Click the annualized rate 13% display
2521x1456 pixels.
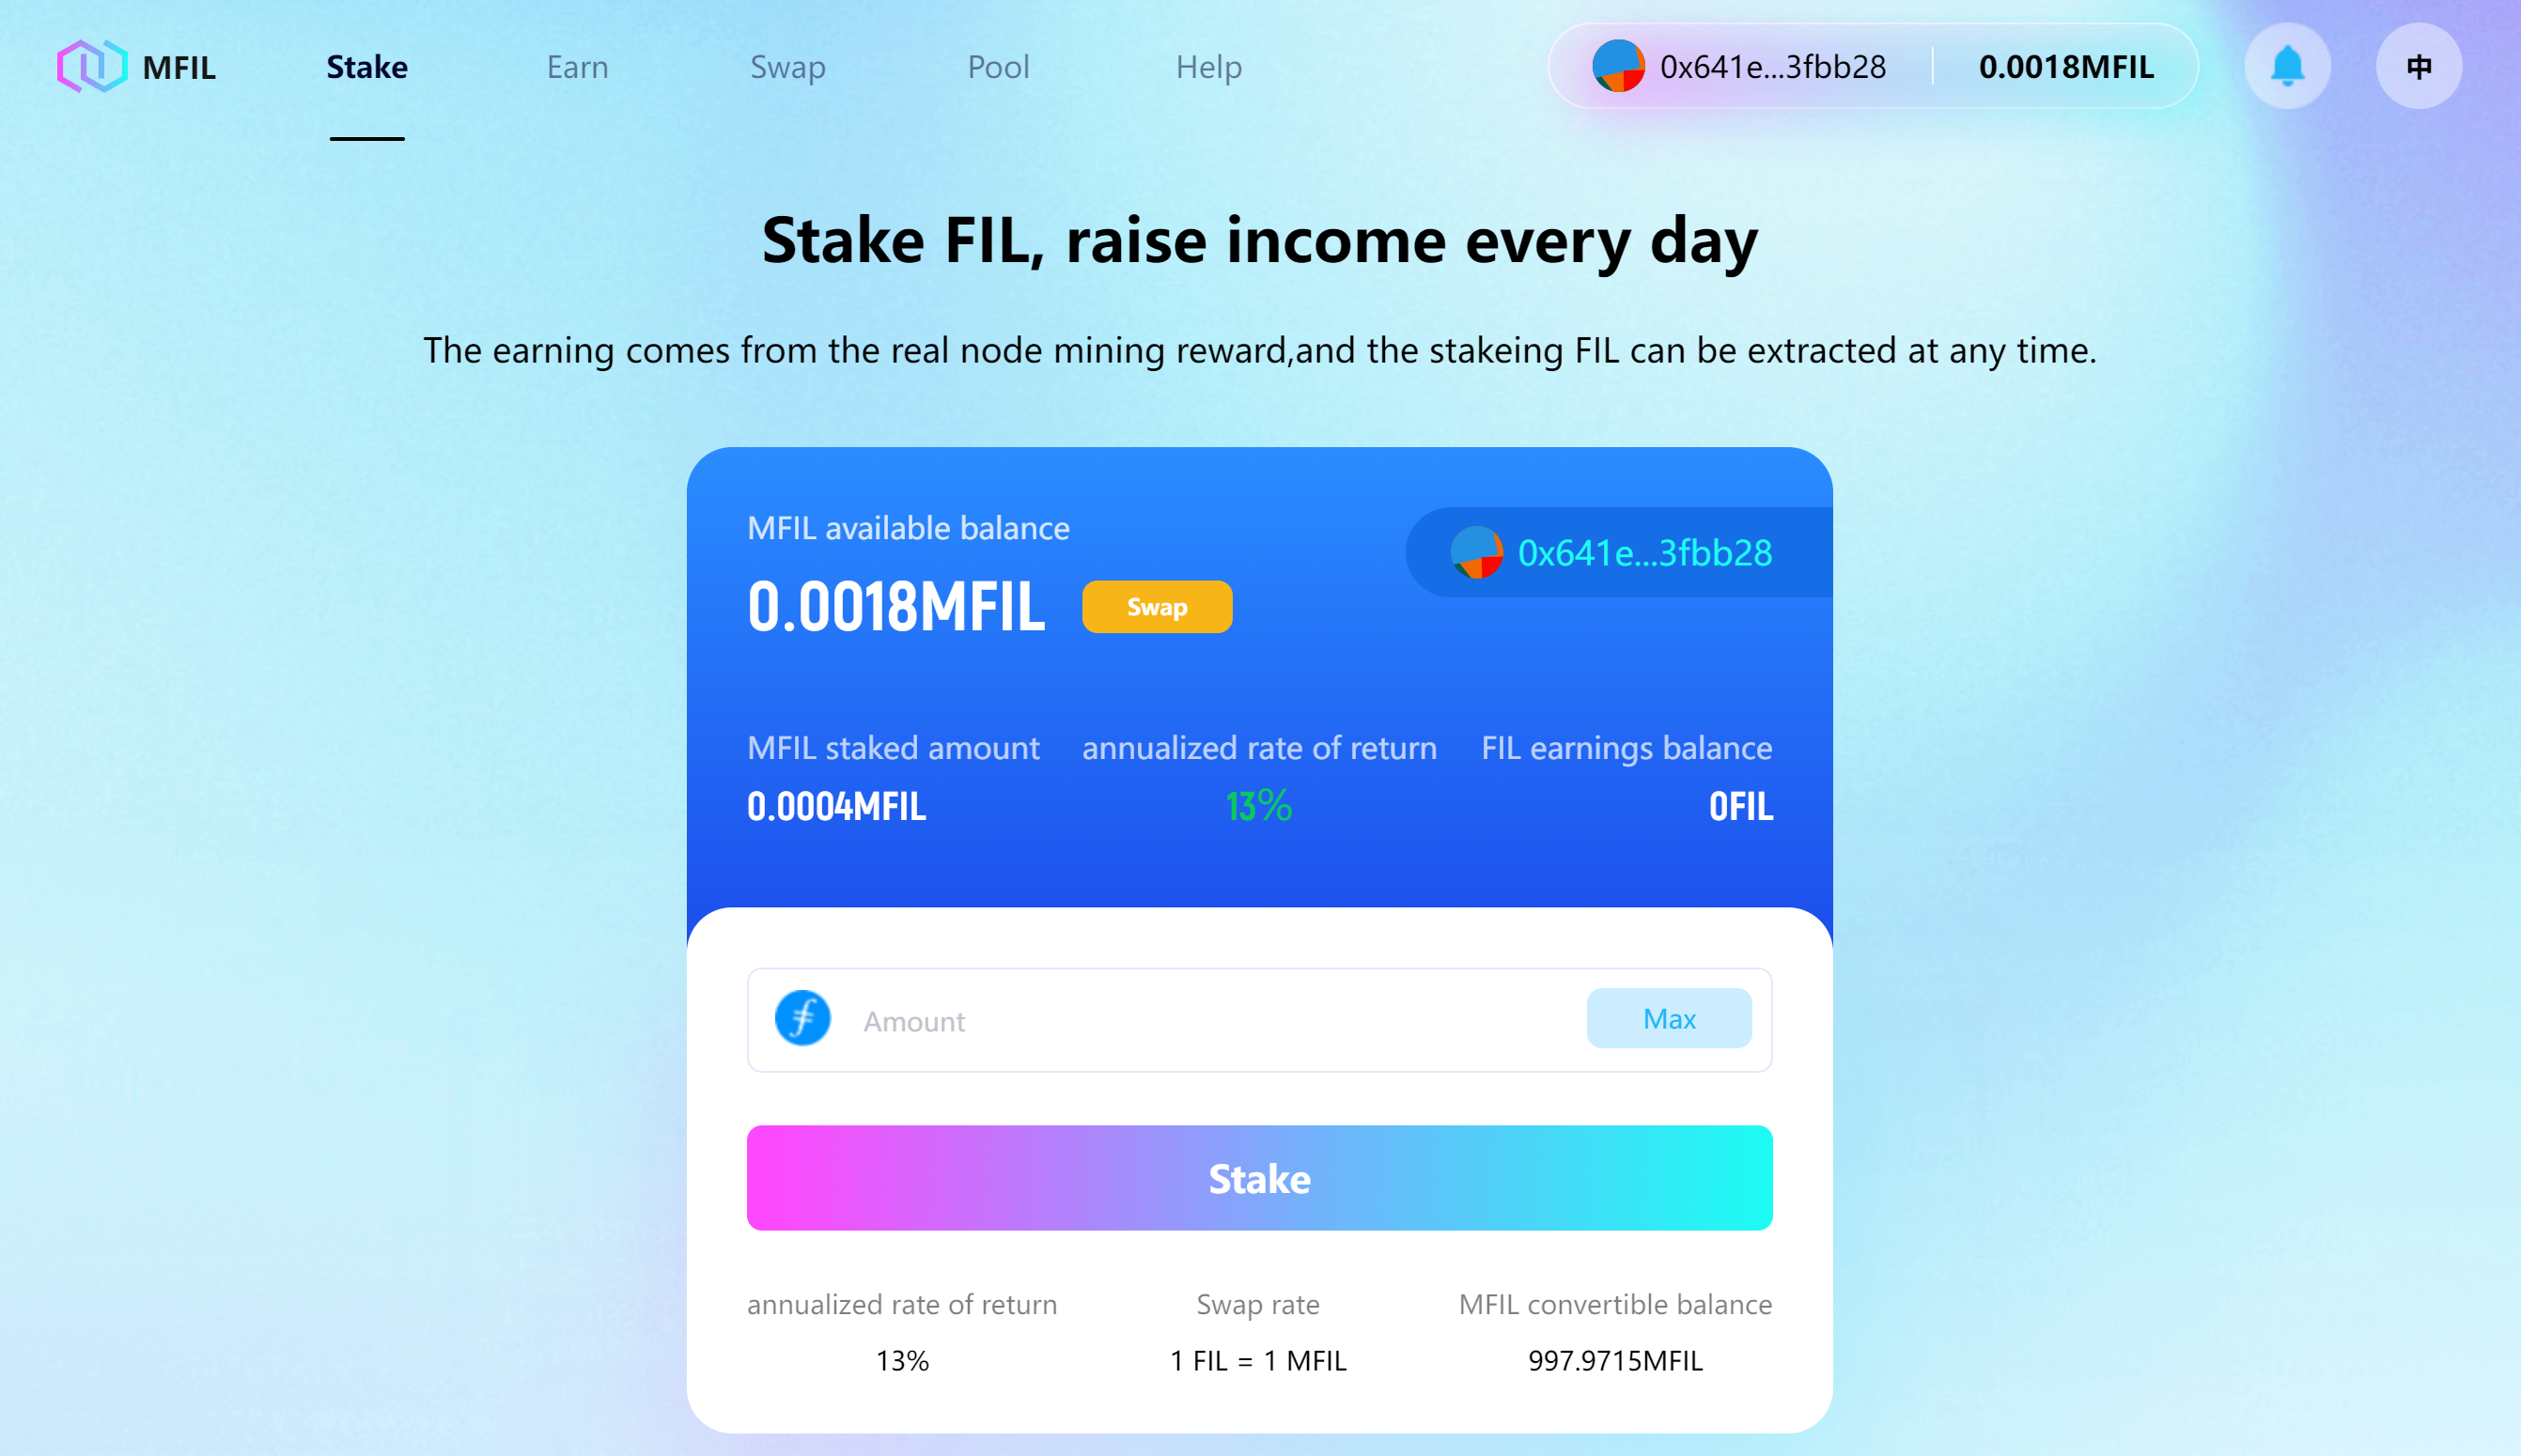pyautogui.click(x=1259, y=802)
